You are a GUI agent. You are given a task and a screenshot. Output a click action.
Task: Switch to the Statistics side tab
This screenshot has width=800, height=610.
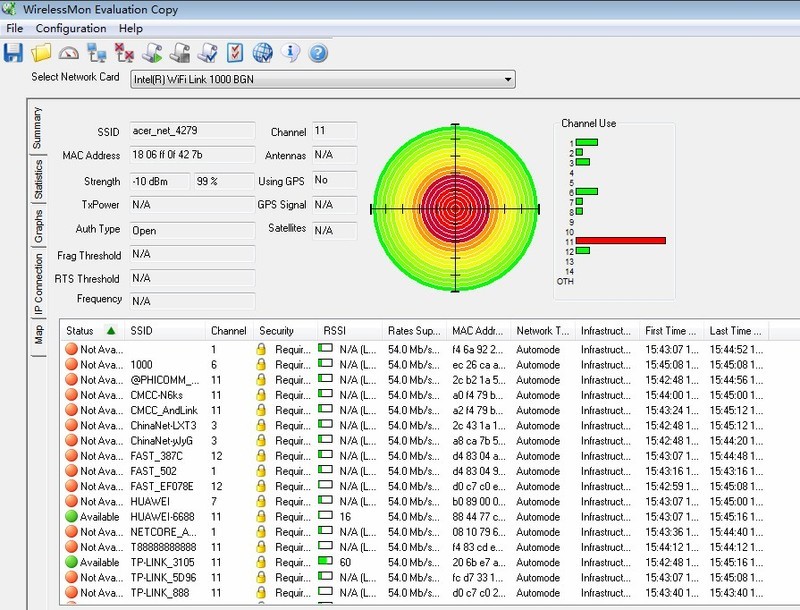coord(38,180)
